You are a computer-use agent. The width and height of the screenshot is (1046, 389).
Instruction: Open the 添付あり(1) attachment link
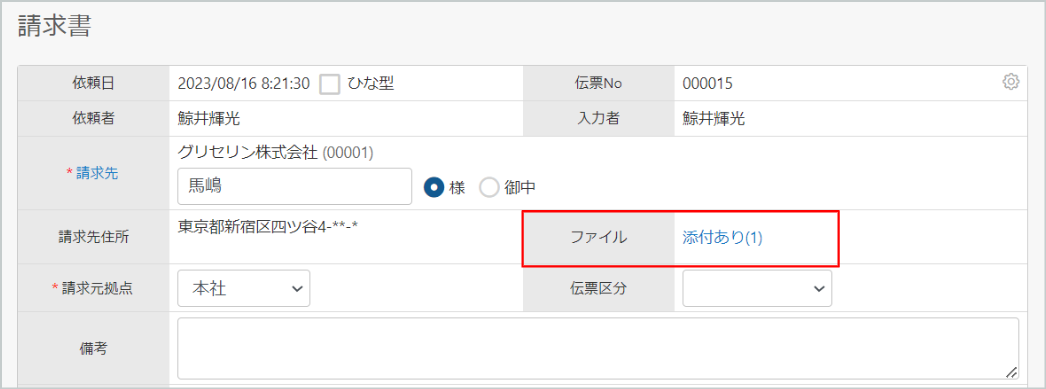[722, 238]
